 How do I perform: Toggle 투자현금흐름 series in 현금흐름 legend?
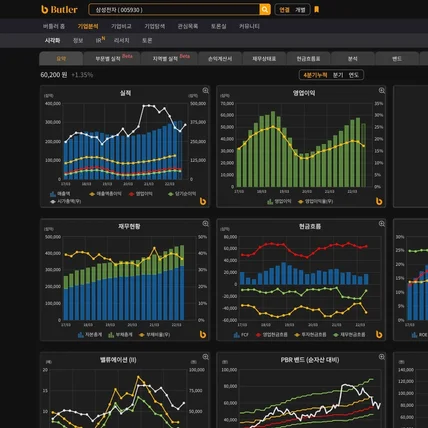click(310, 334)
